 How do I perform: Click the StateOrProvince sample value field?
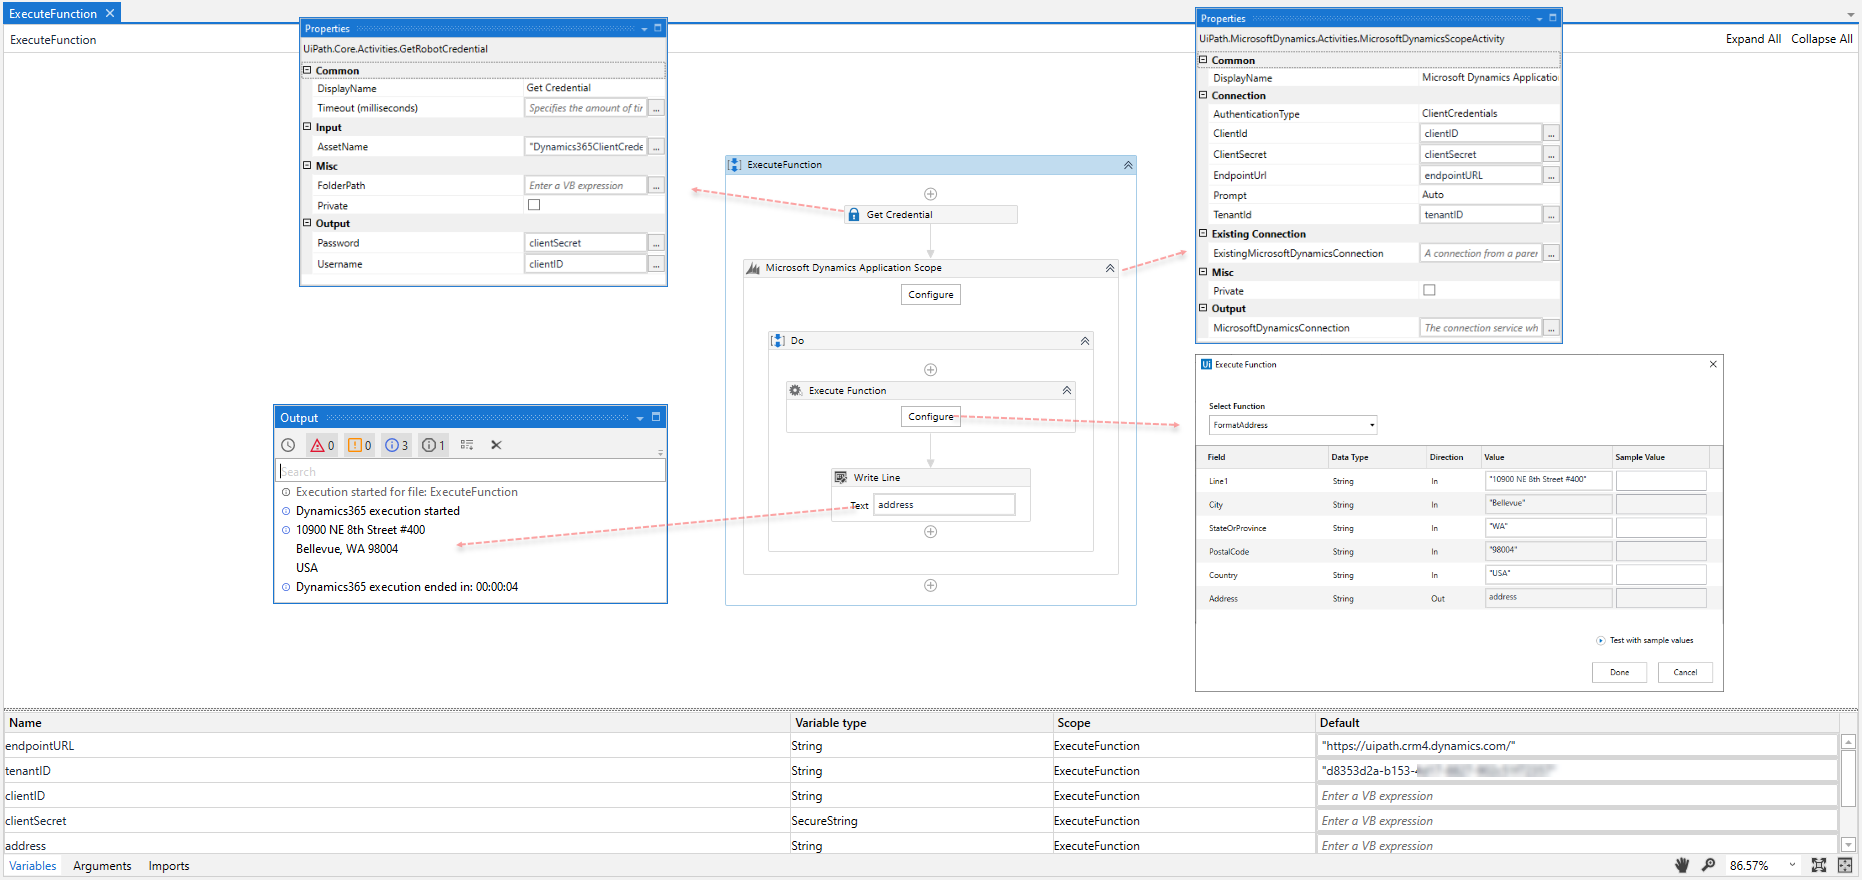pos(1661,527)
